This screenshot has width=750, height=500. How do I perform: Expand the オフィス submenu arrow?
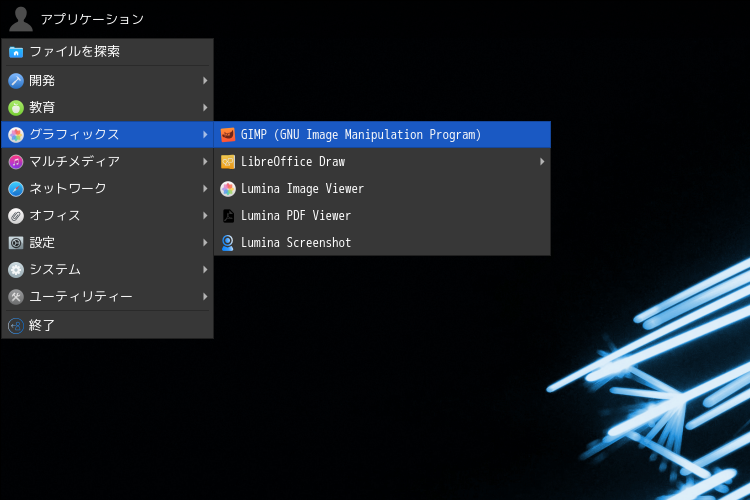pos(205,216)
